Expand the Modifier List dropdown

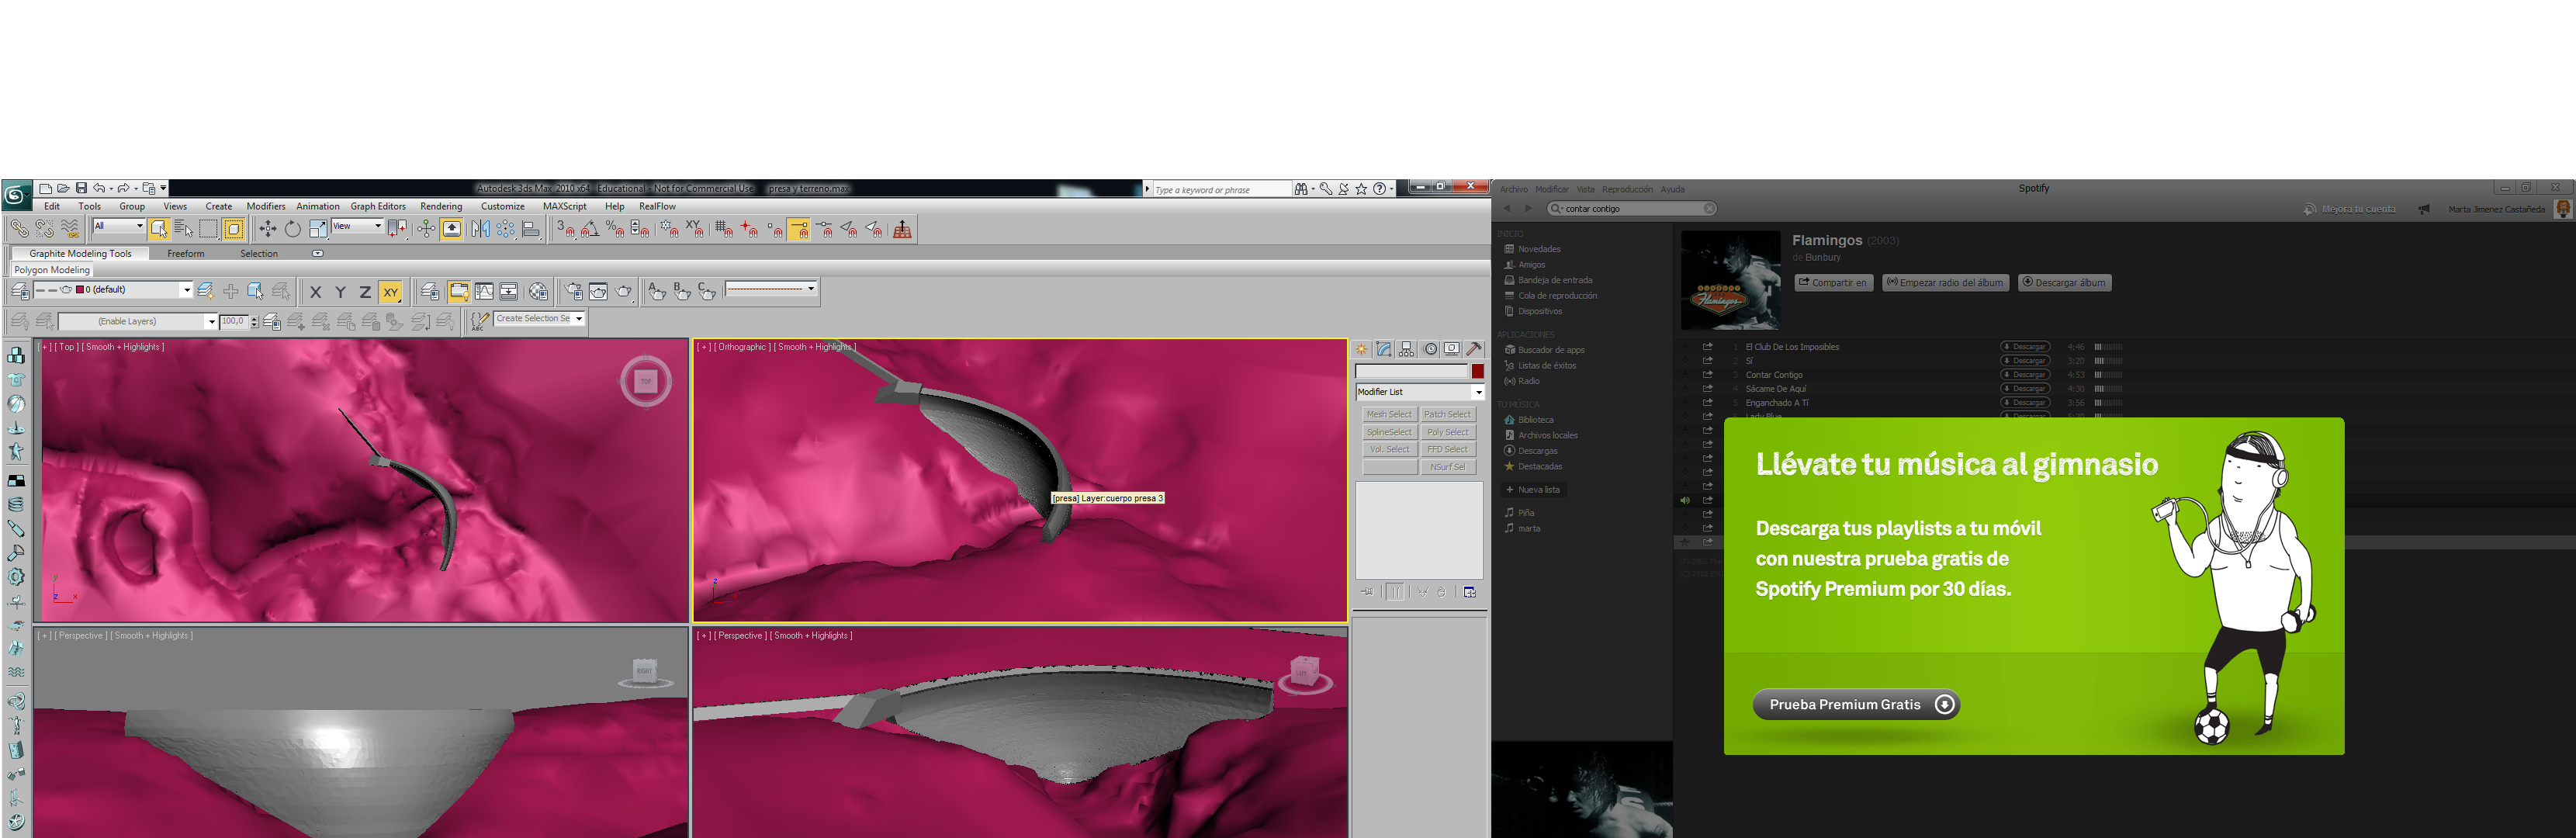1478,392
